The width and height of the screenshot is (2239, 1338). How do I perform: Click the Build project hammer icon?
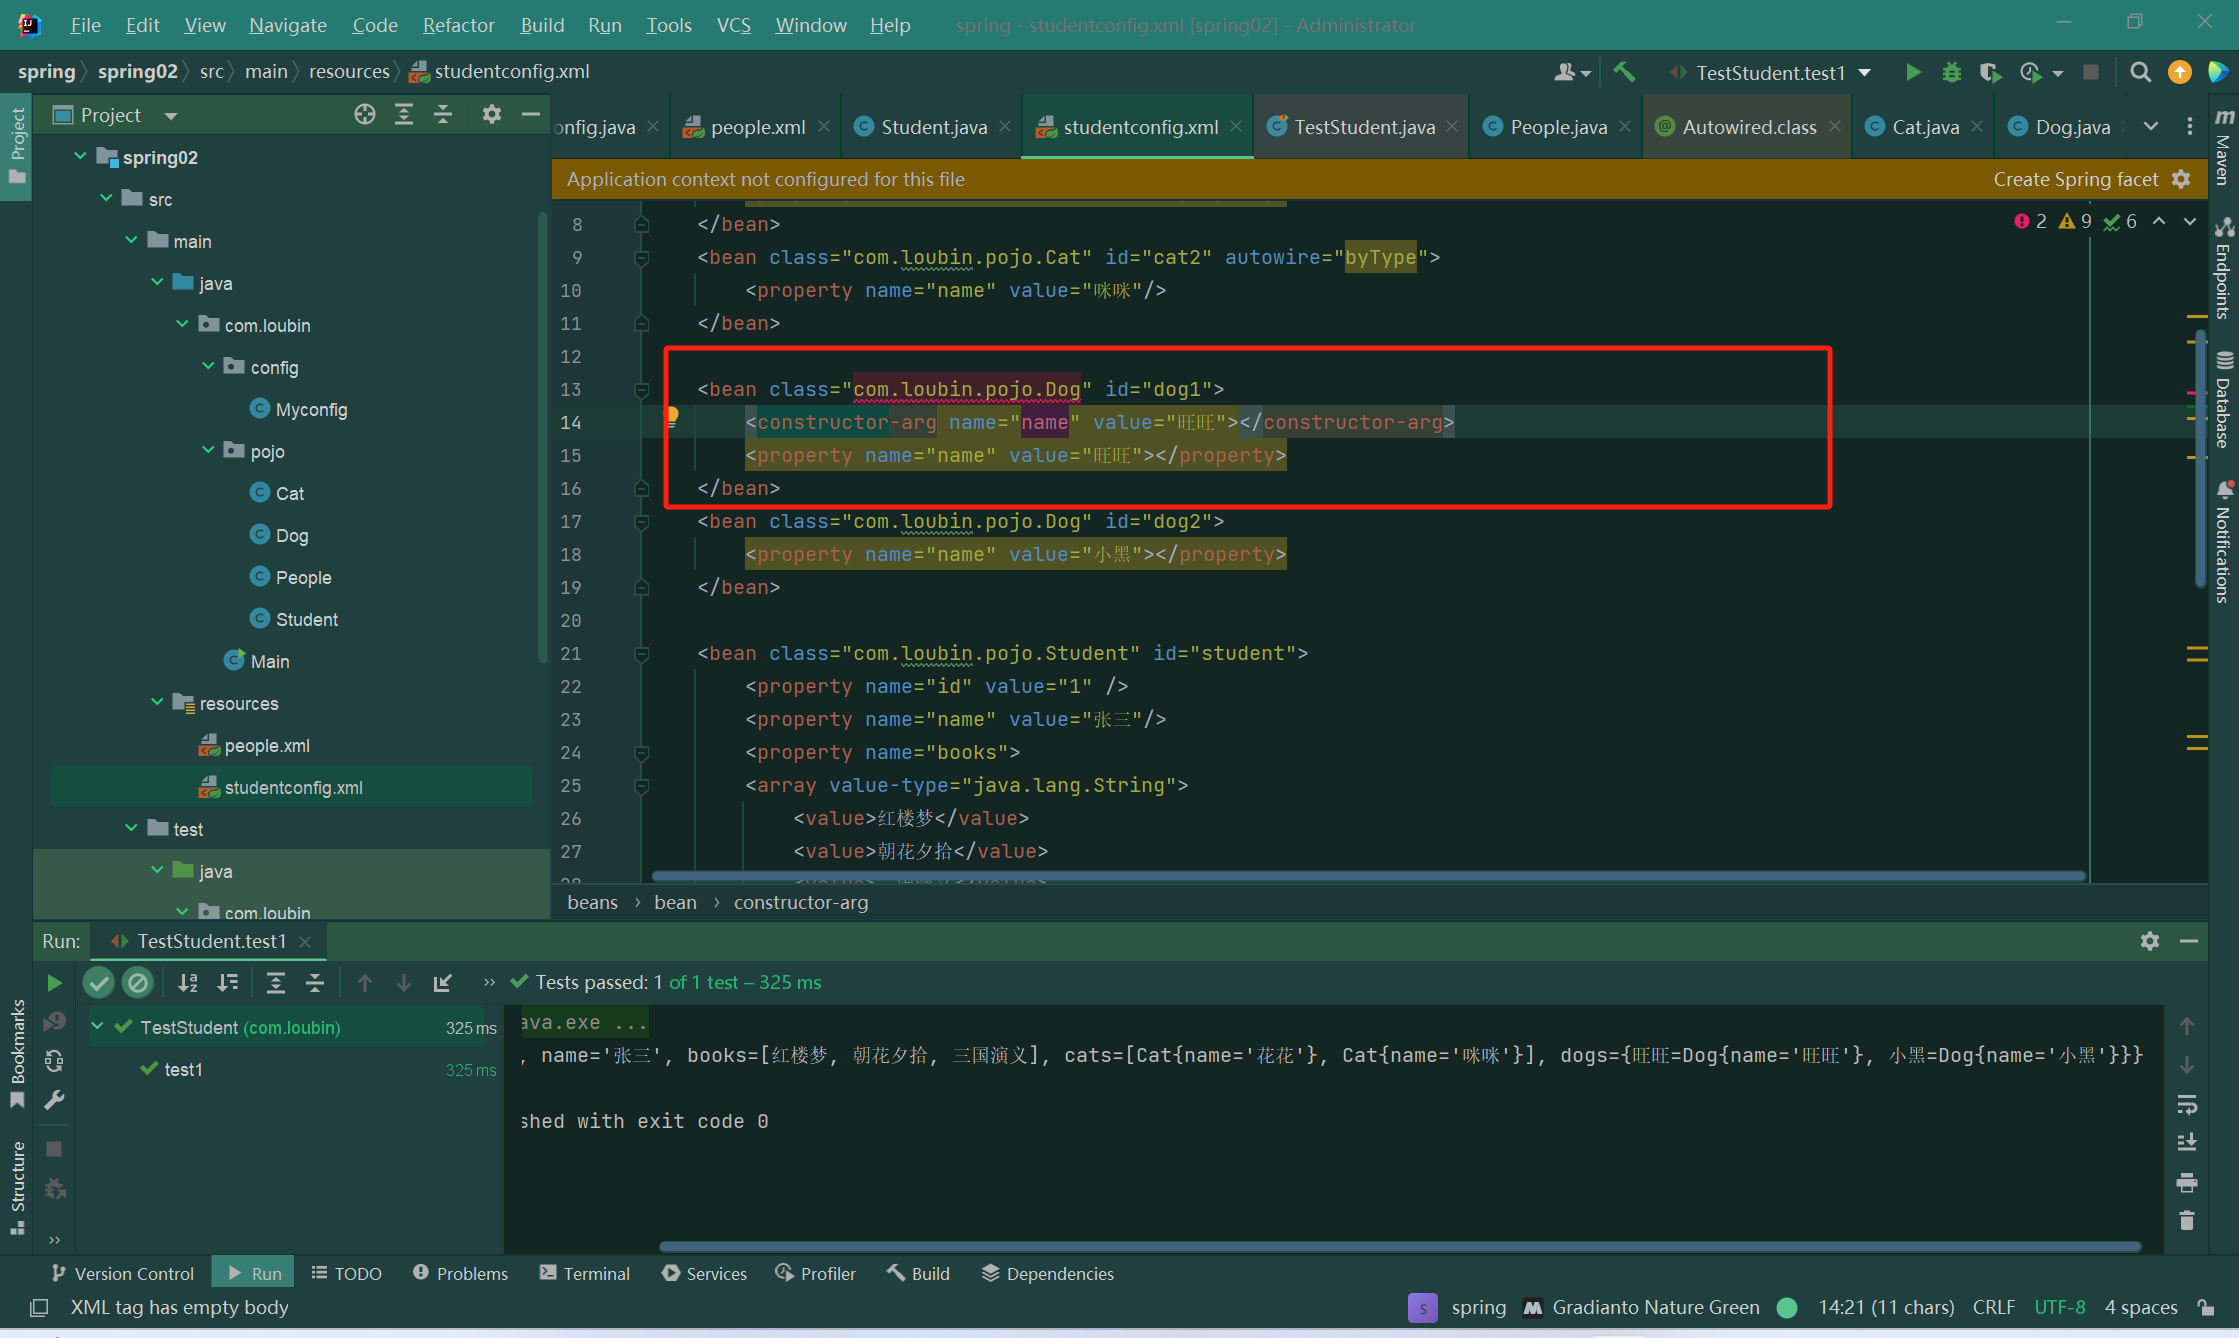click(x=1624, y=72)
